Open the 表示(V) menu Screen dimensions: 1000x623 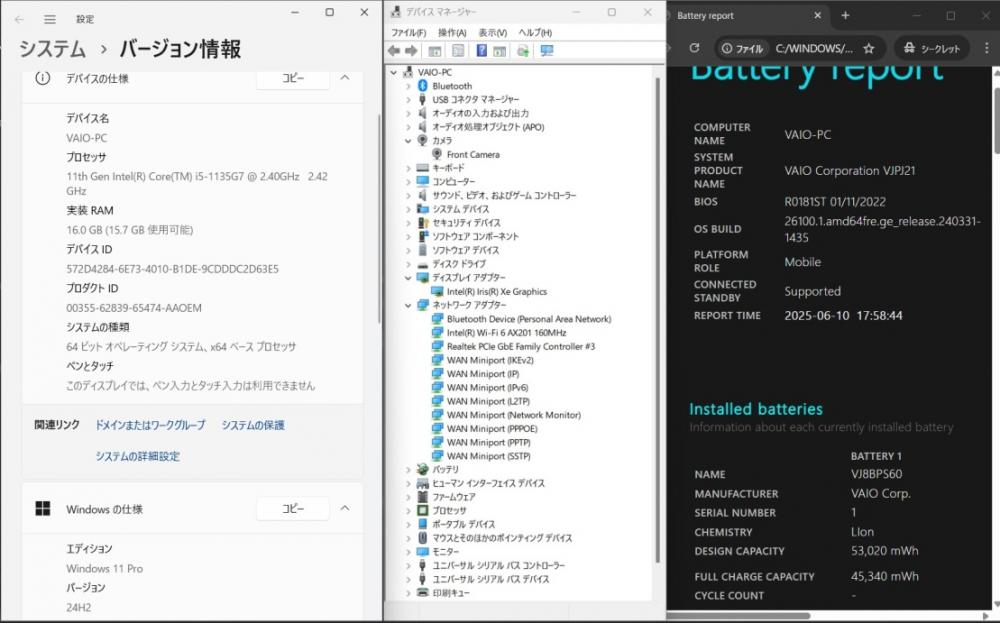click(x=492, y=33)
